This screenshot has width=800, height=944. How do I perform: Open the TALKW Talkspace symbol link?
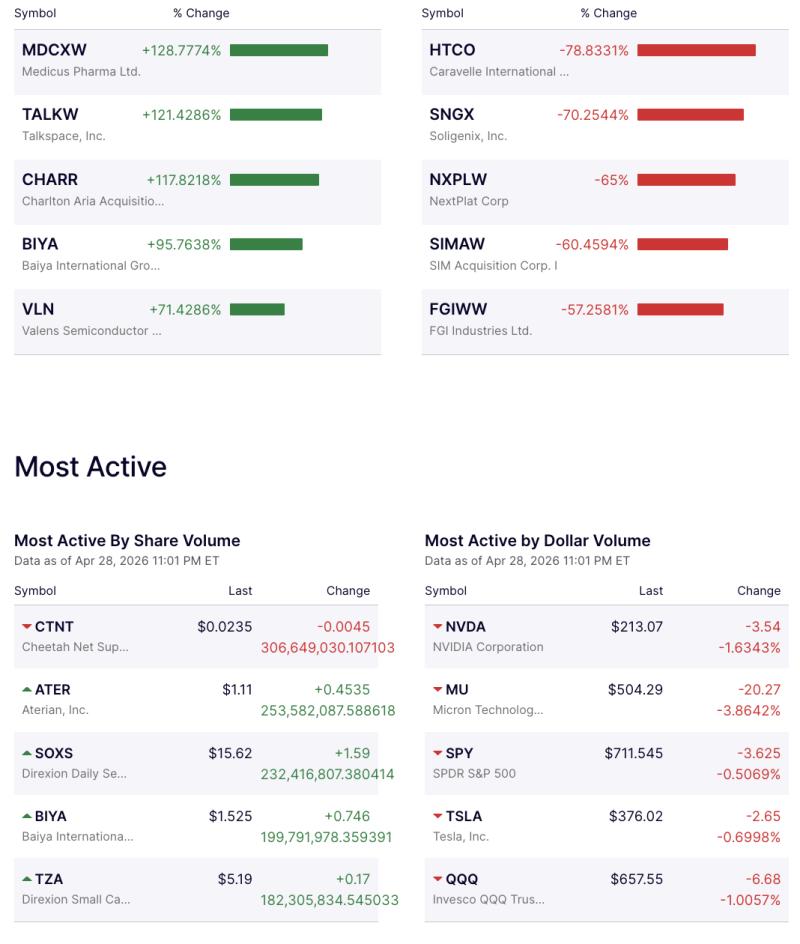[x=50, y=115]
